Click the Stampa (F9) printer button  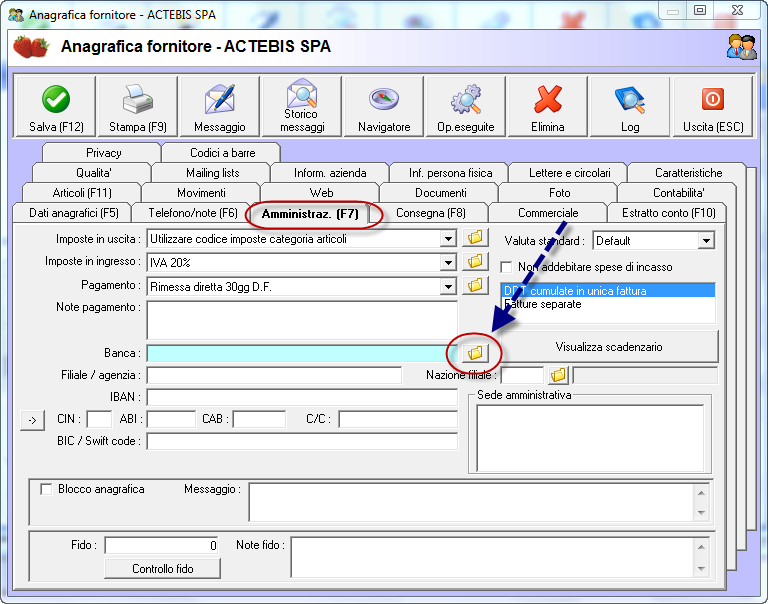(138, 106)
